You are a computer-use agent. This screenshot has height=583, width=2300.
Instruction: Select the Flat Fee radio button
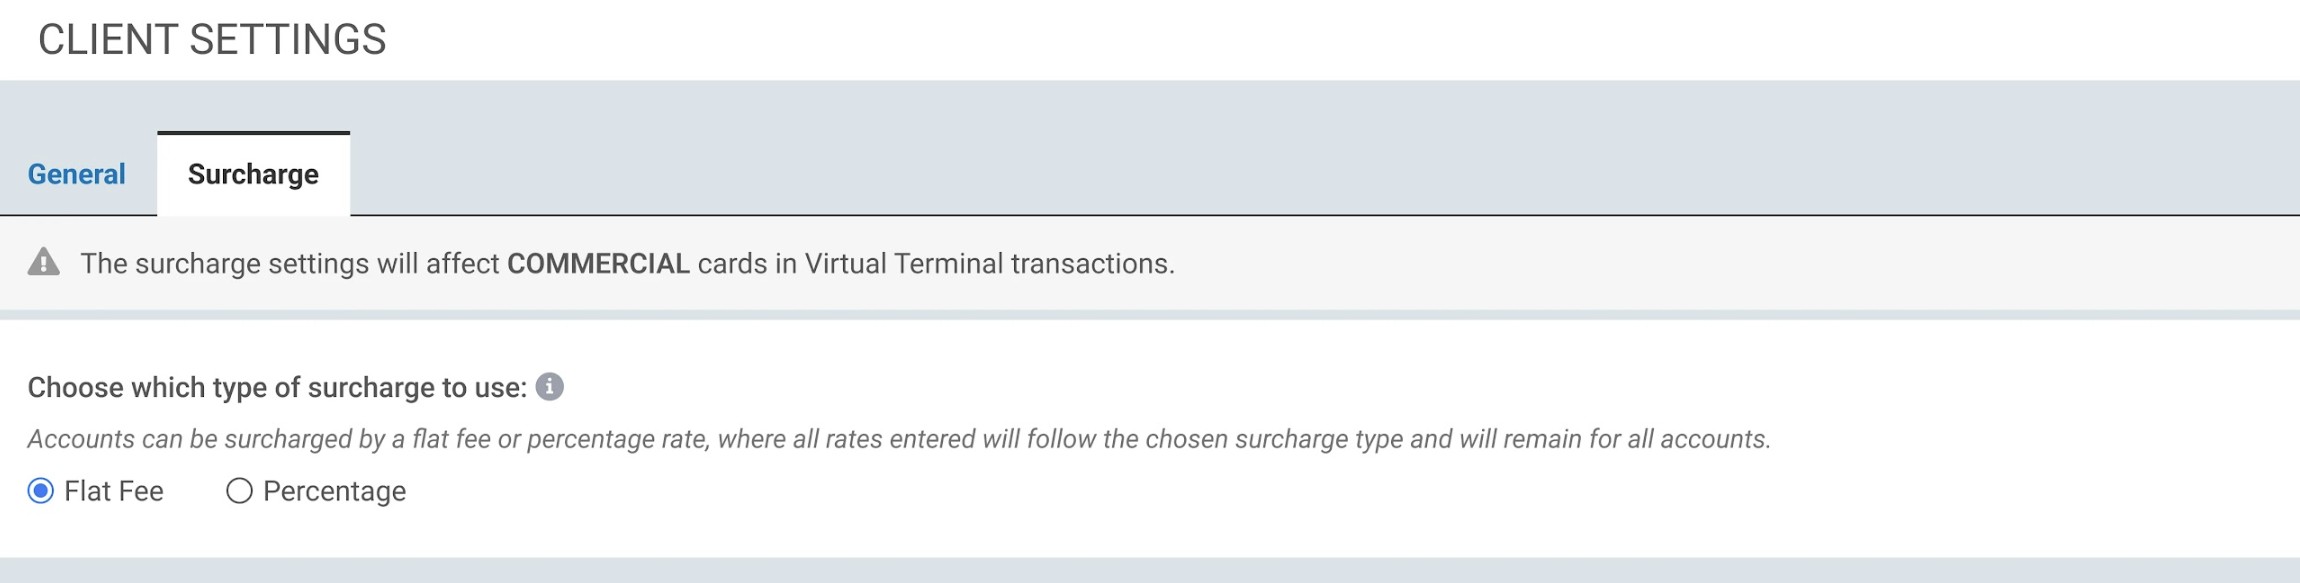(41, 491)
